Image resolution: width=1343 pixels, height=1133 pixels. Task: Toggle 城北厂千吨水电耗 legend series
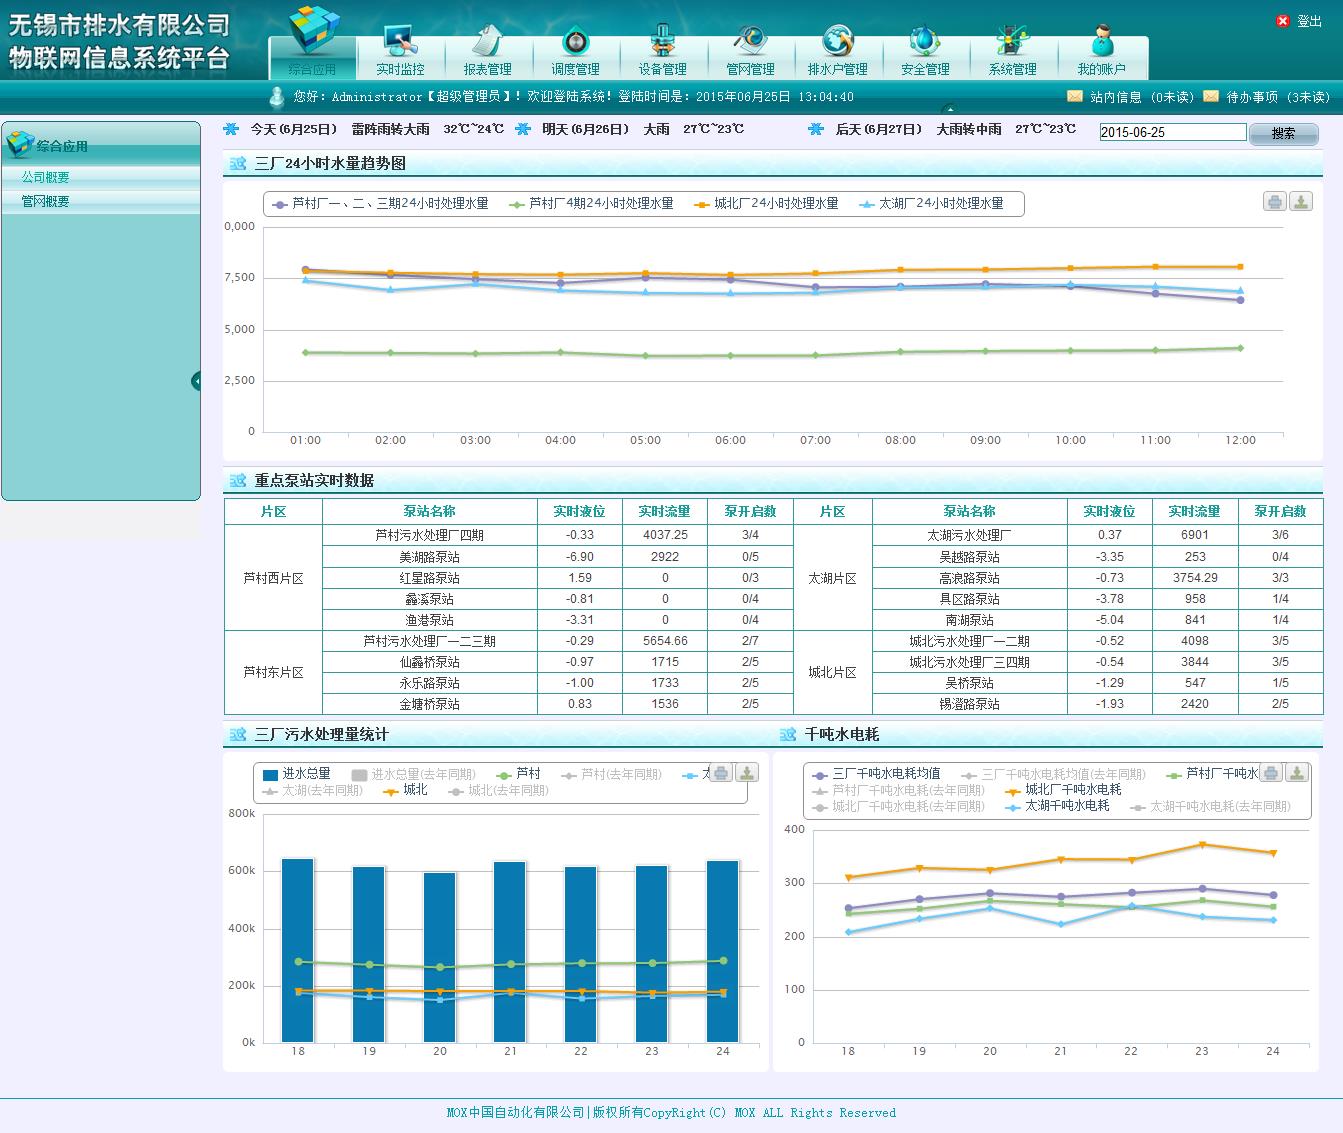(x=1063, y=790)
